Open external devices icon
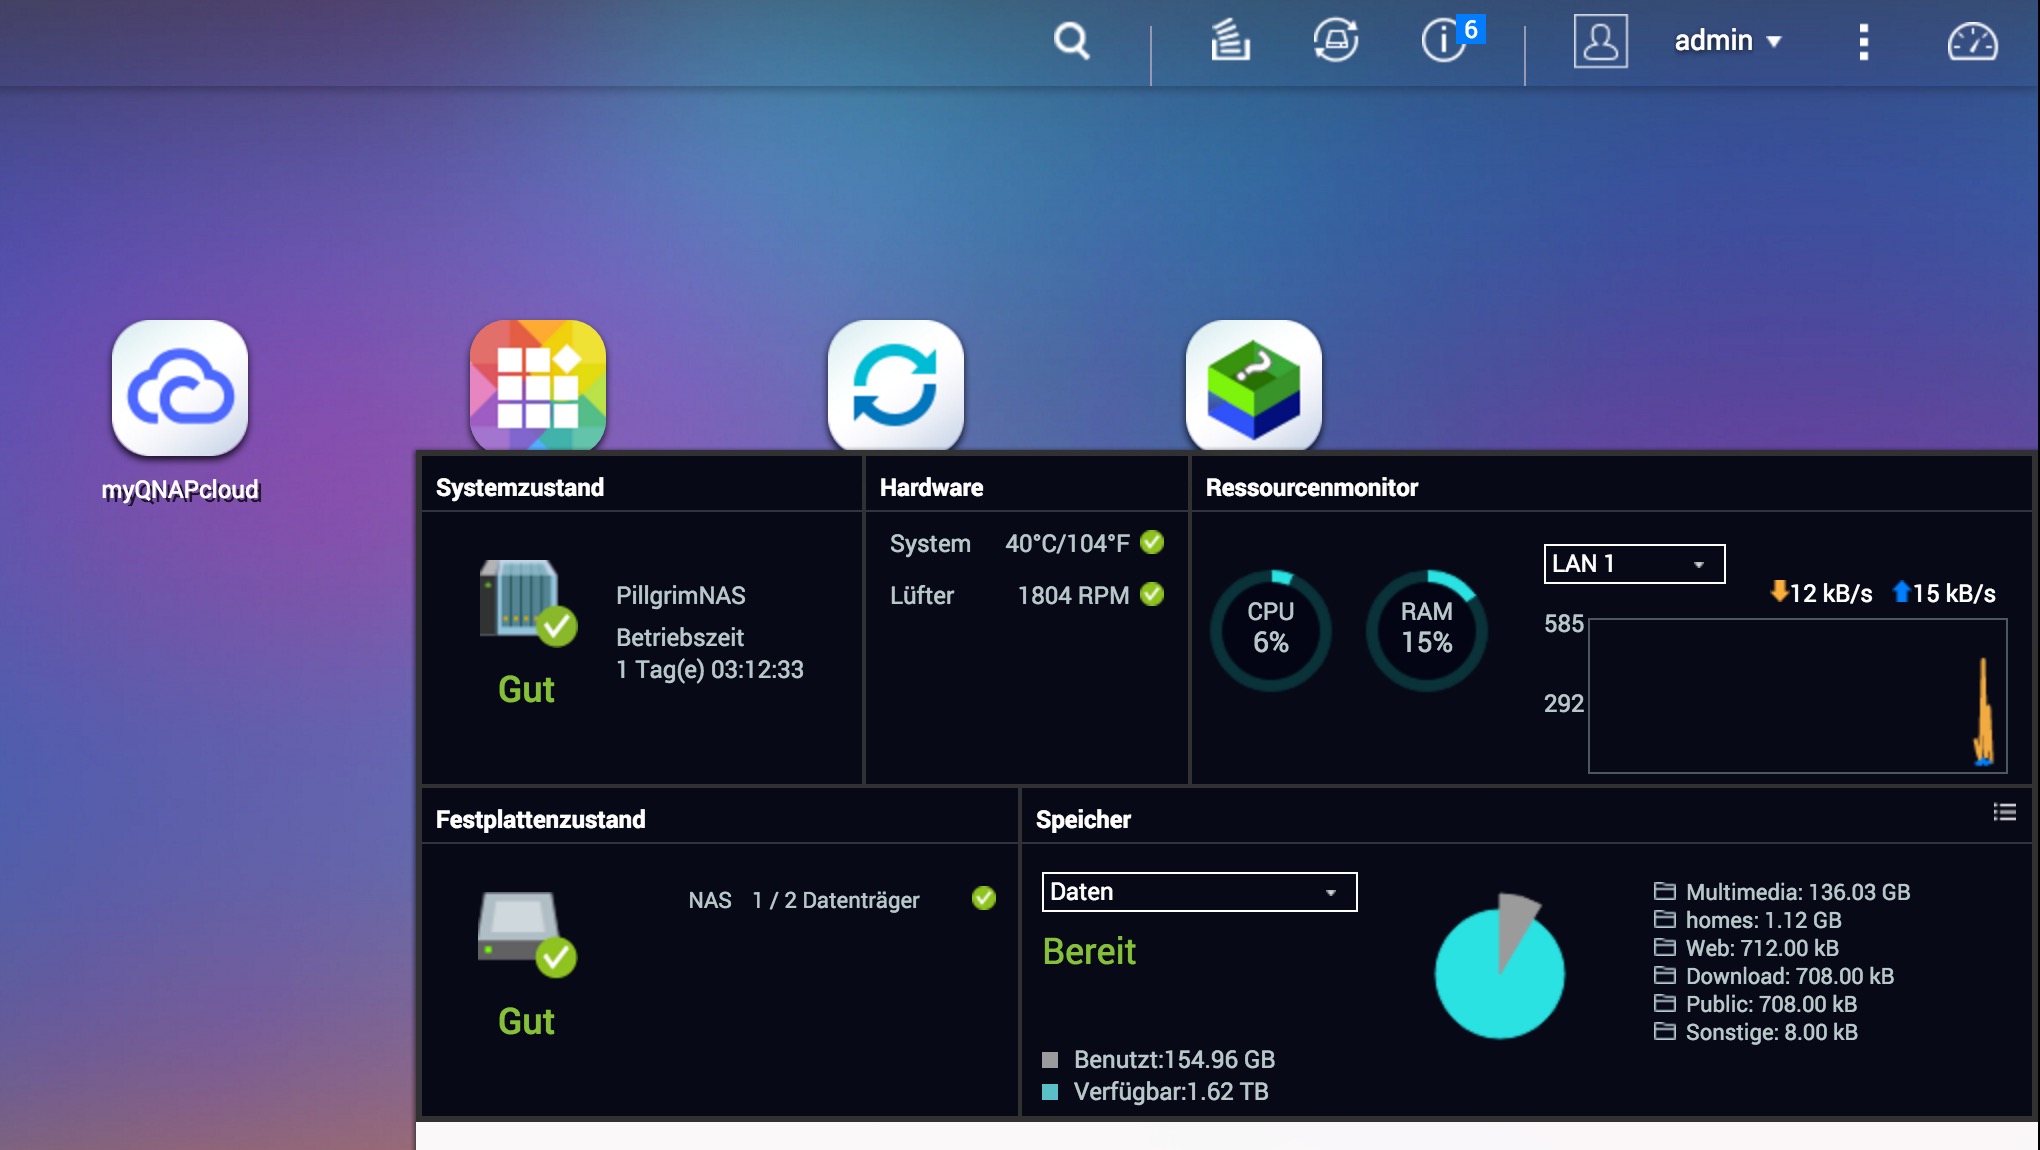2040x1150 pixels. (1335, 41)
